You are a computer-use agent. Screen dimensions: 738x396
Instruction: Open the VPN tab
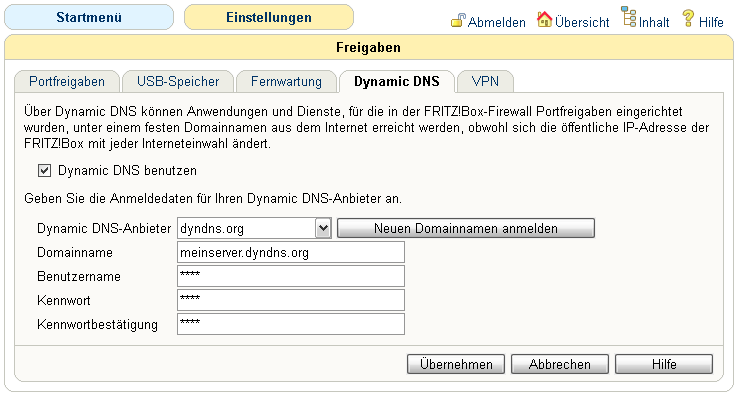485,81
